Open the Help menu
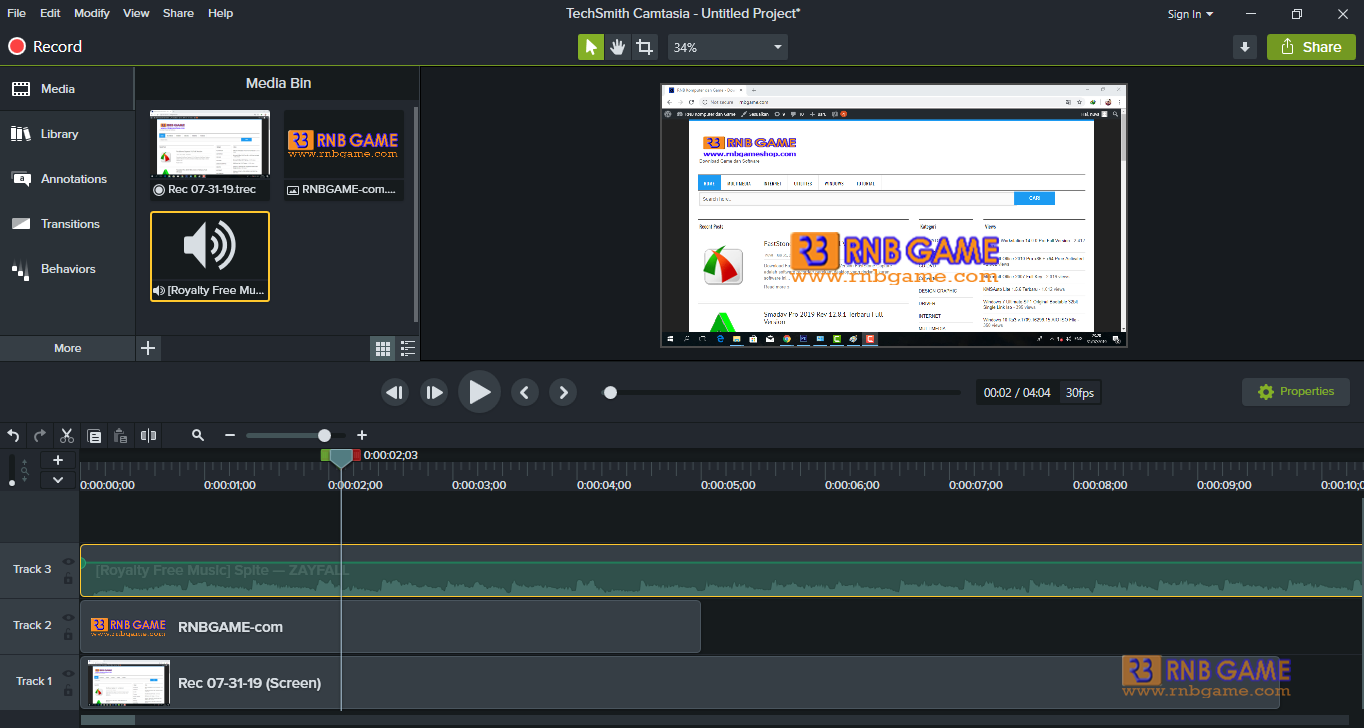1364x728 pixels. pyautogui.click(x=221, y=13)
